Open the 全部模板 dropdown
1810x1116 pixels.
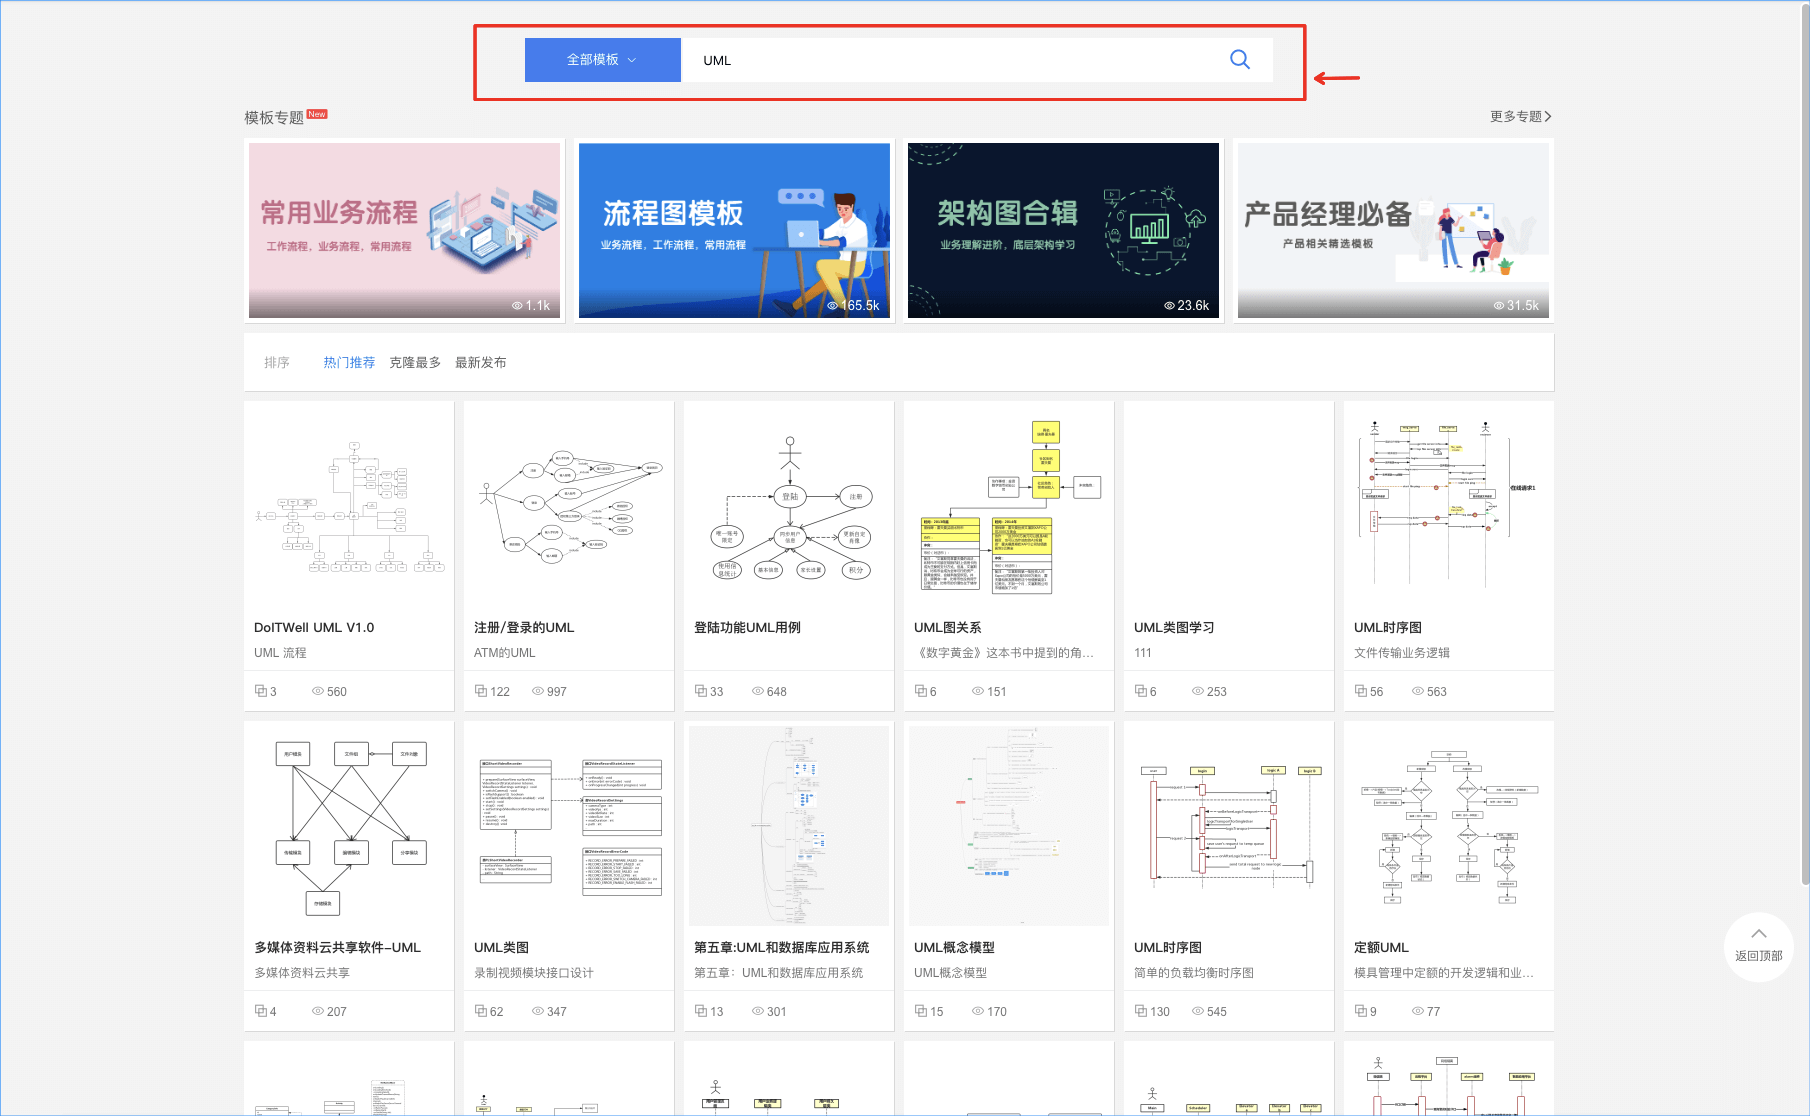pyautogui.click(x=602, y=60)
